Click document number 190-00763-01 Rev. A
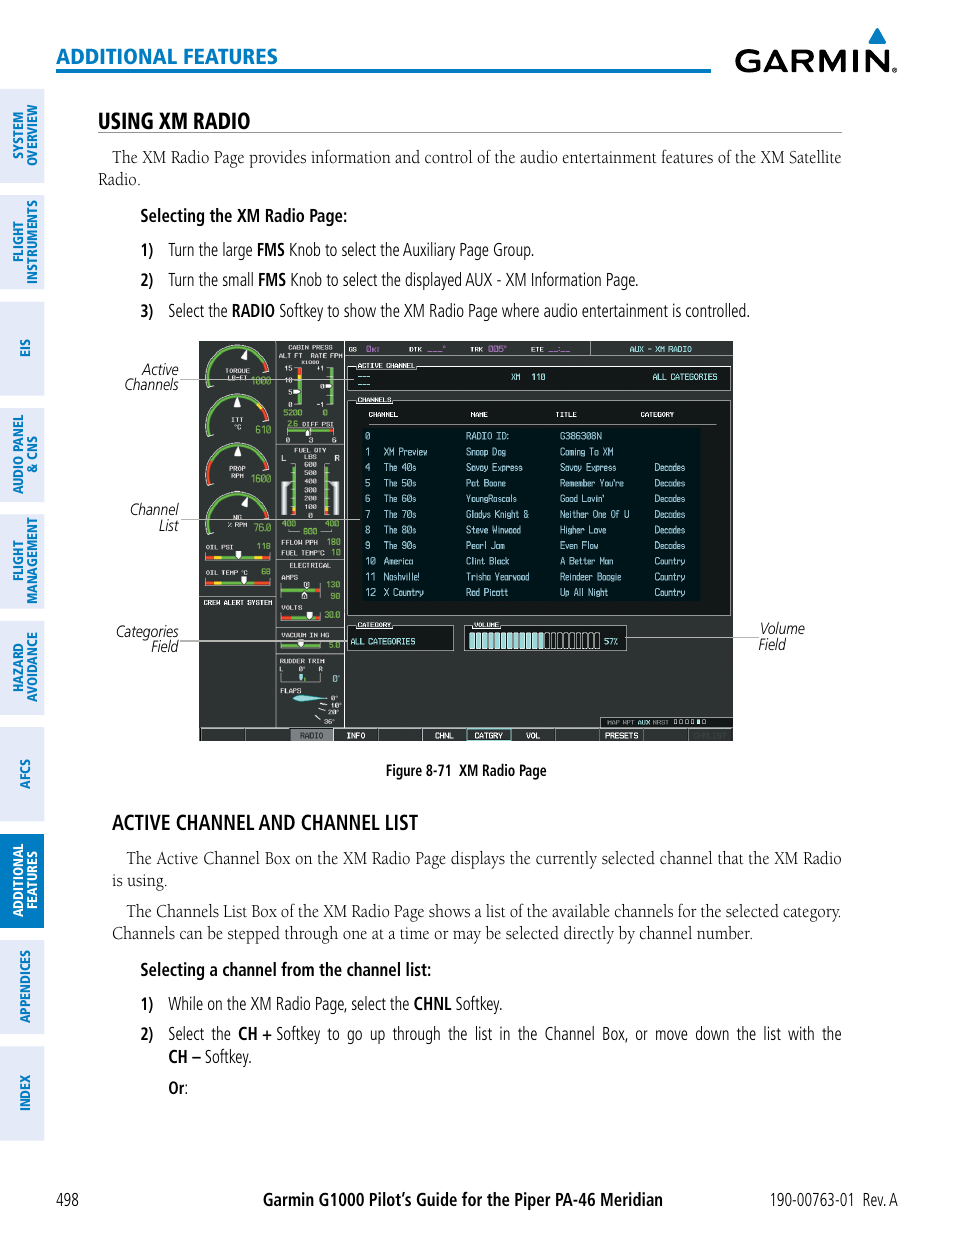This screenshot has width=954, height=1235. coord(833,1200)
